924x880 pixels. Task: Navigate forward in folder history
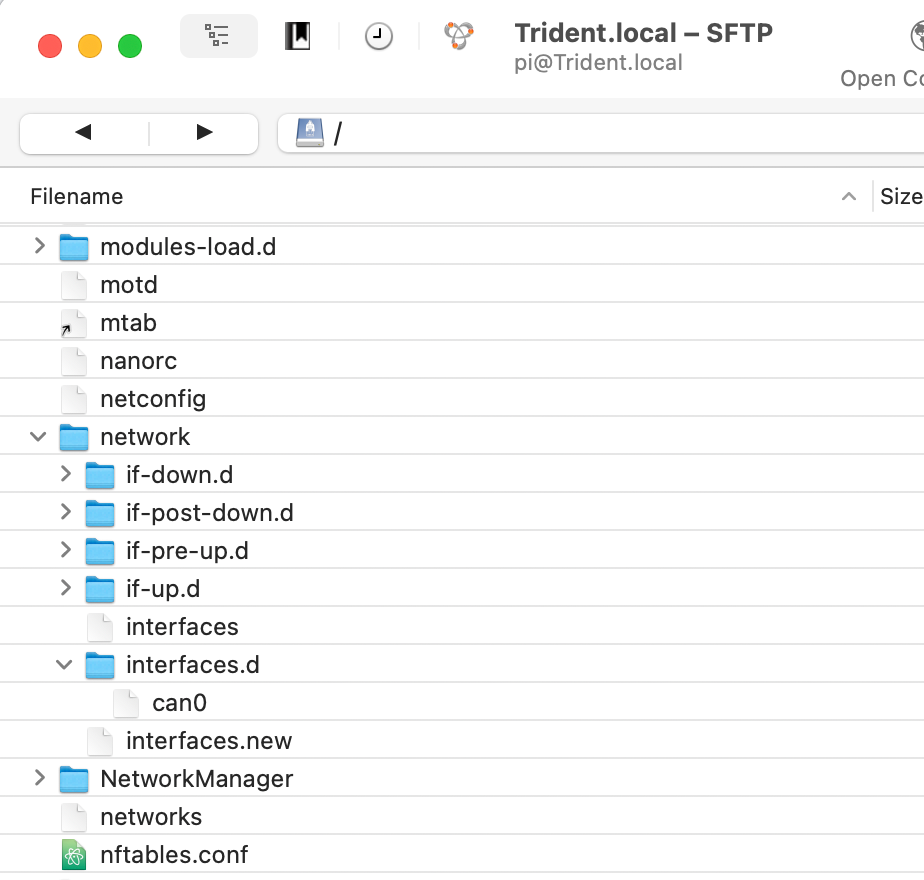click(x=204, y=133)
